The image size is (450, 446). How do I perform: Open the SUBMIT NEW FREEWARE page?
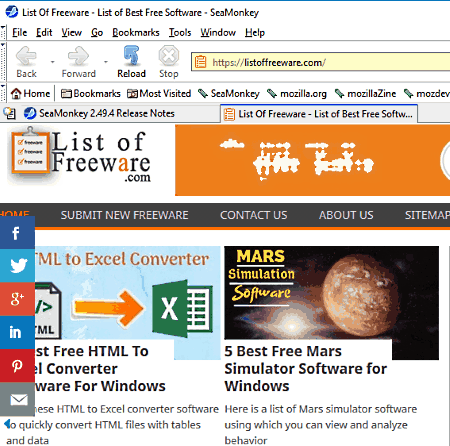click(x=124, y=215)
